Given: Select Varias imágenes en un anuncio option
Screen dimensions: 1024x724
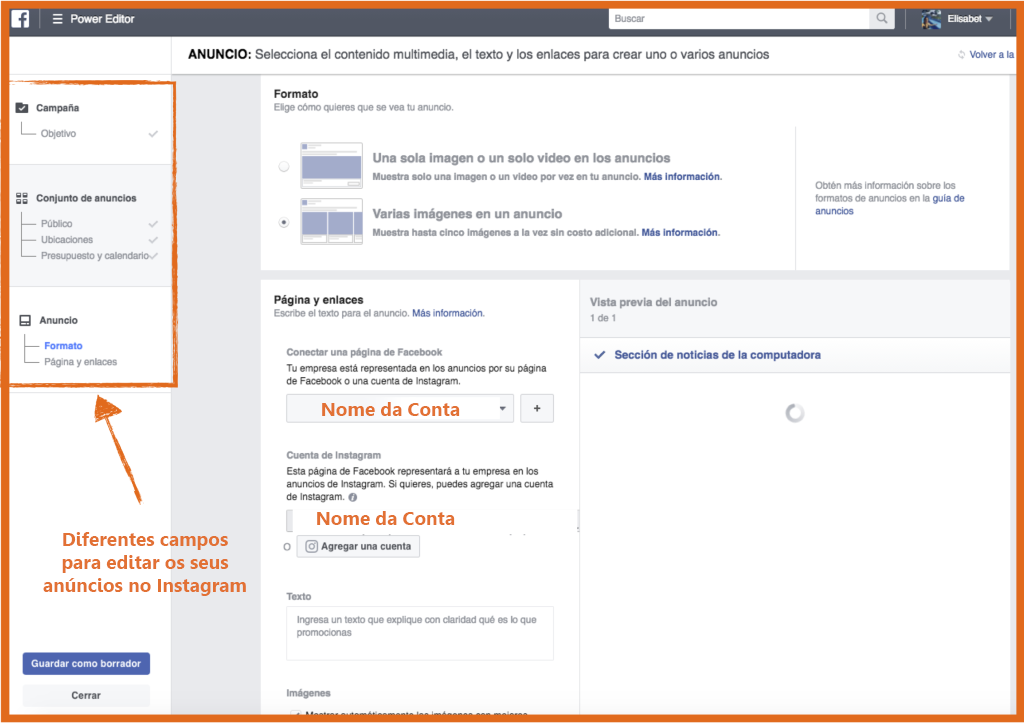Looking at the screenshot, I should [x=285, y=222].
